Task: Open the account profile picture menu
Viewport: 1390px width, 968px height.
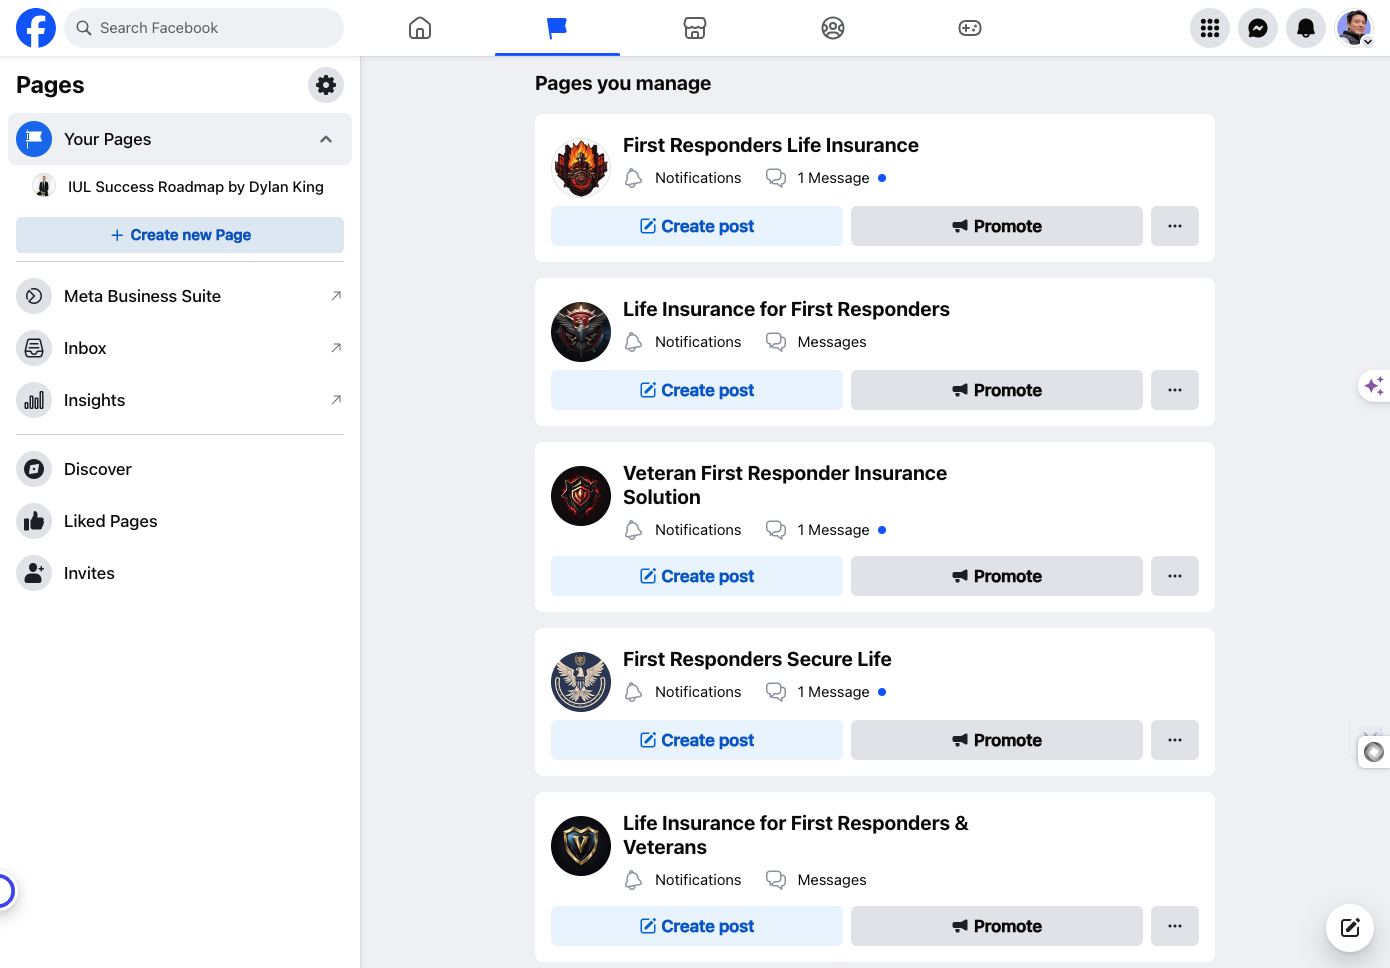Action: [1354, 28]
